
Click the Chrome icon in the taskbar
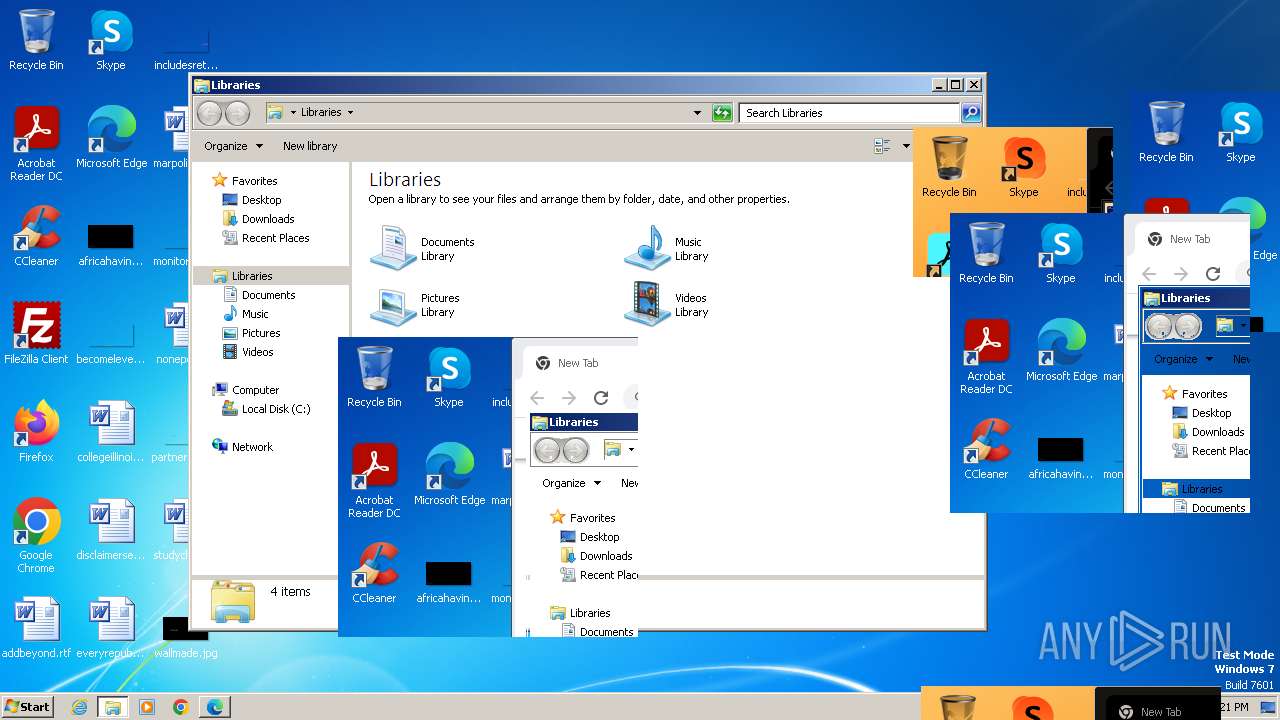click(180, 707)
